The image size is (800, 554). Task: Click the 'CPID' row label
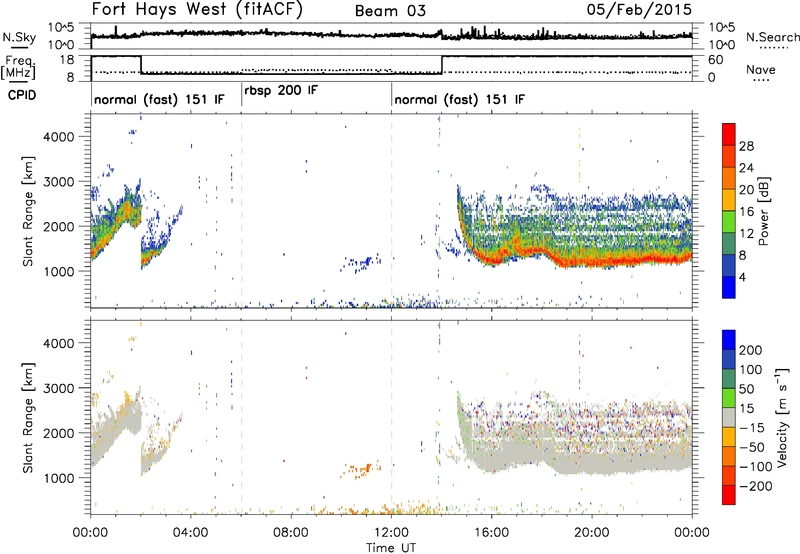coord(22,95)
